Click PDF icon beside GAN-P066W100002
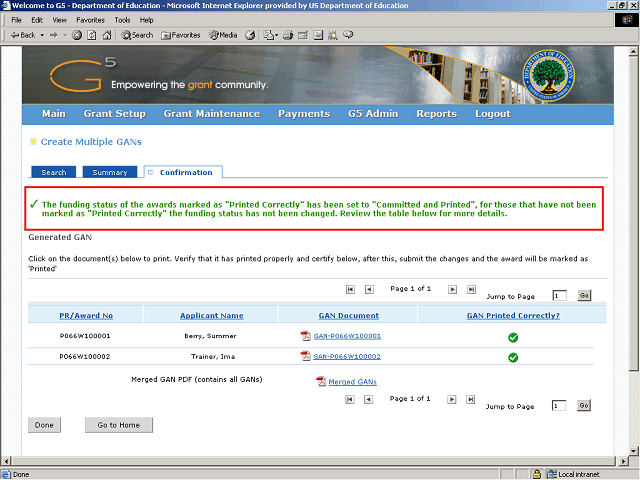Screen dimensions: 640x480 pos(306,356)
